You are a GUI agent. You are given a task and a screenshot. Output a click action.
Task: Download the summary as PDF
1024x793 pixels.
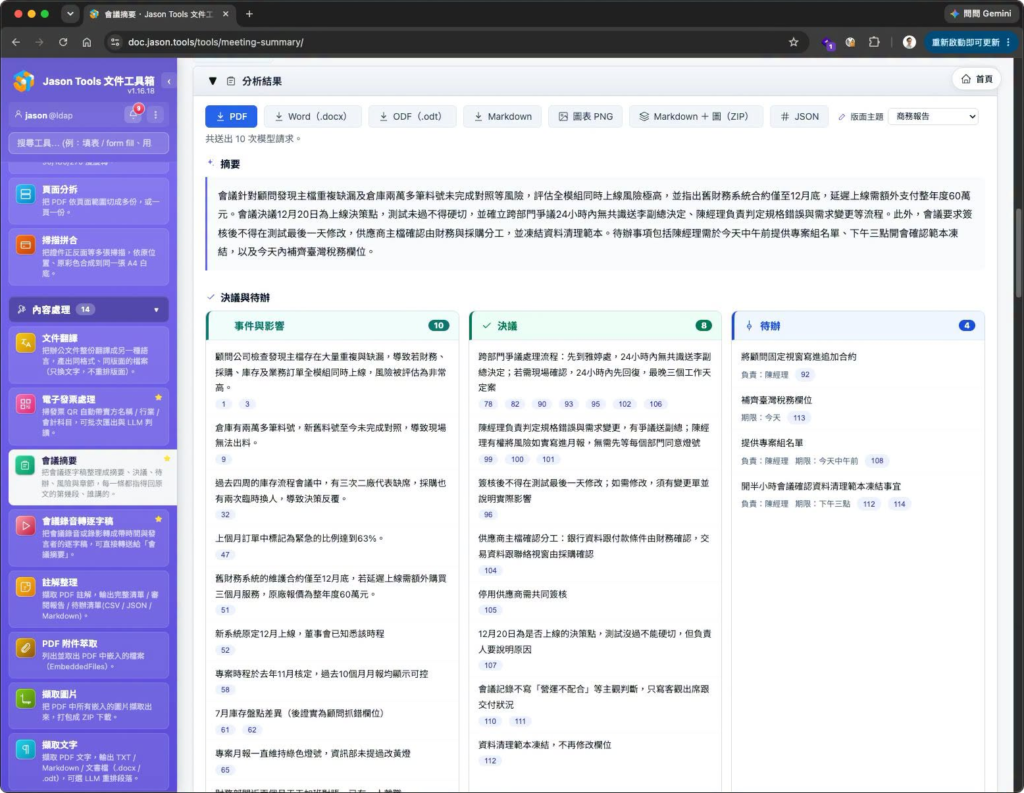pyautogui.click(x=231, y=116)
